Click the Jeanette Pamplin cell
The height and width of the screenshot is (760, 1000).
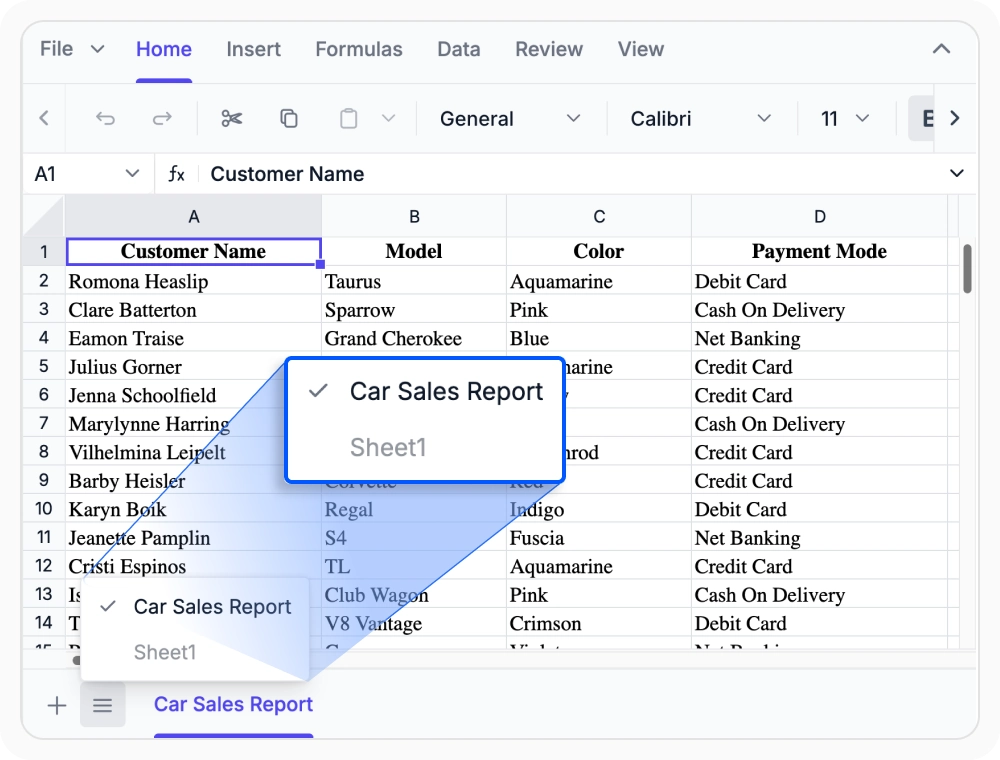pos(193,538)
